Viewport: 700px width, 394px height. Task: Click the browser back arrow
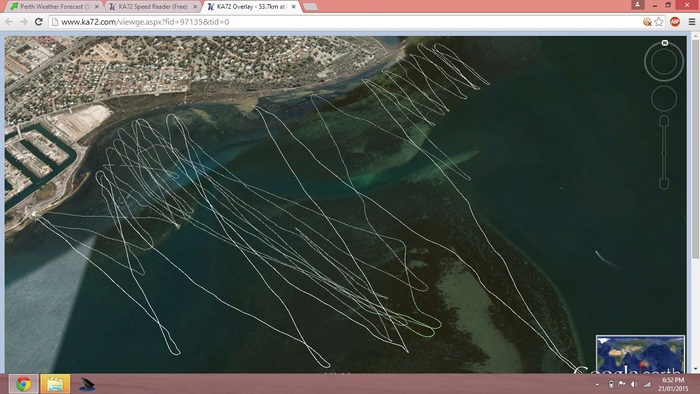click(9, 22)
